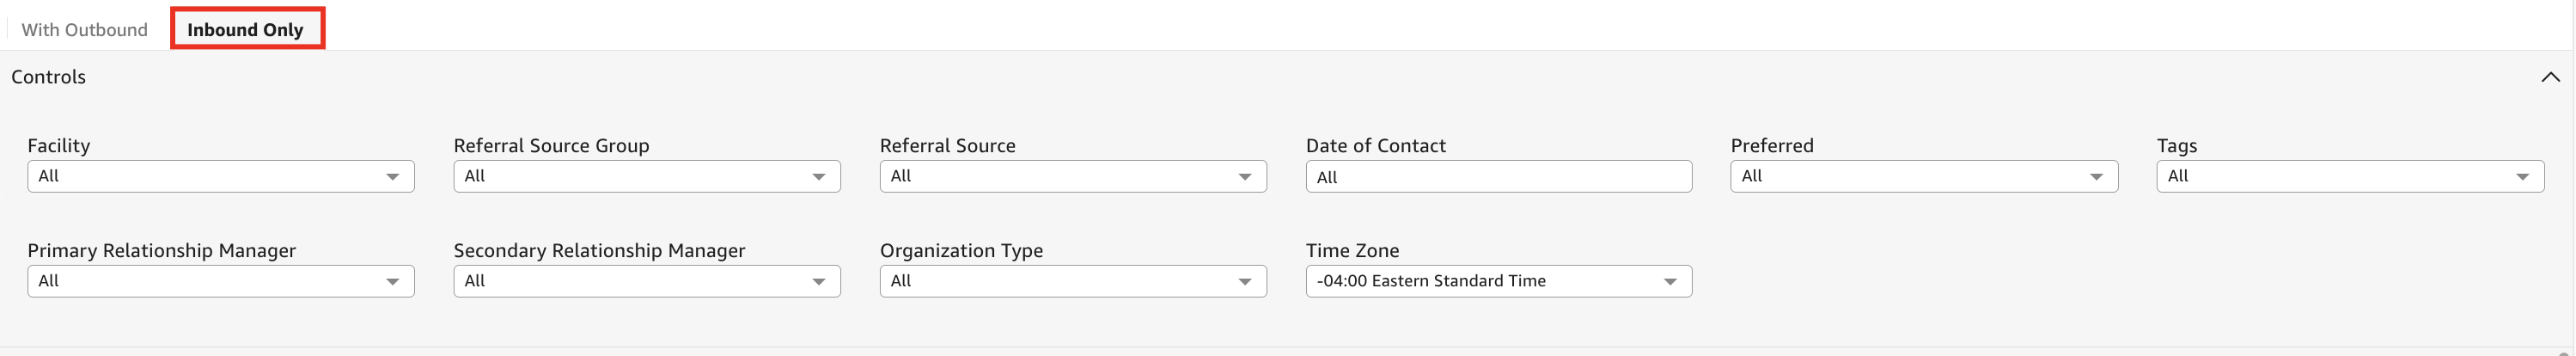Image resolution: width=2576 pixels, height=356 pixels.
Task: Expand the Tags dropdown
Action: pyautogui.click(x=2349, y=176)
